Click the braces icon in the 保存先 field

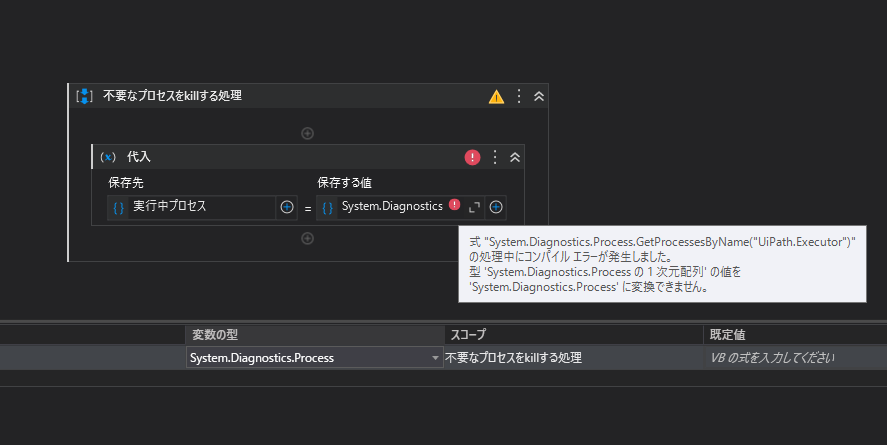[118, 208]
